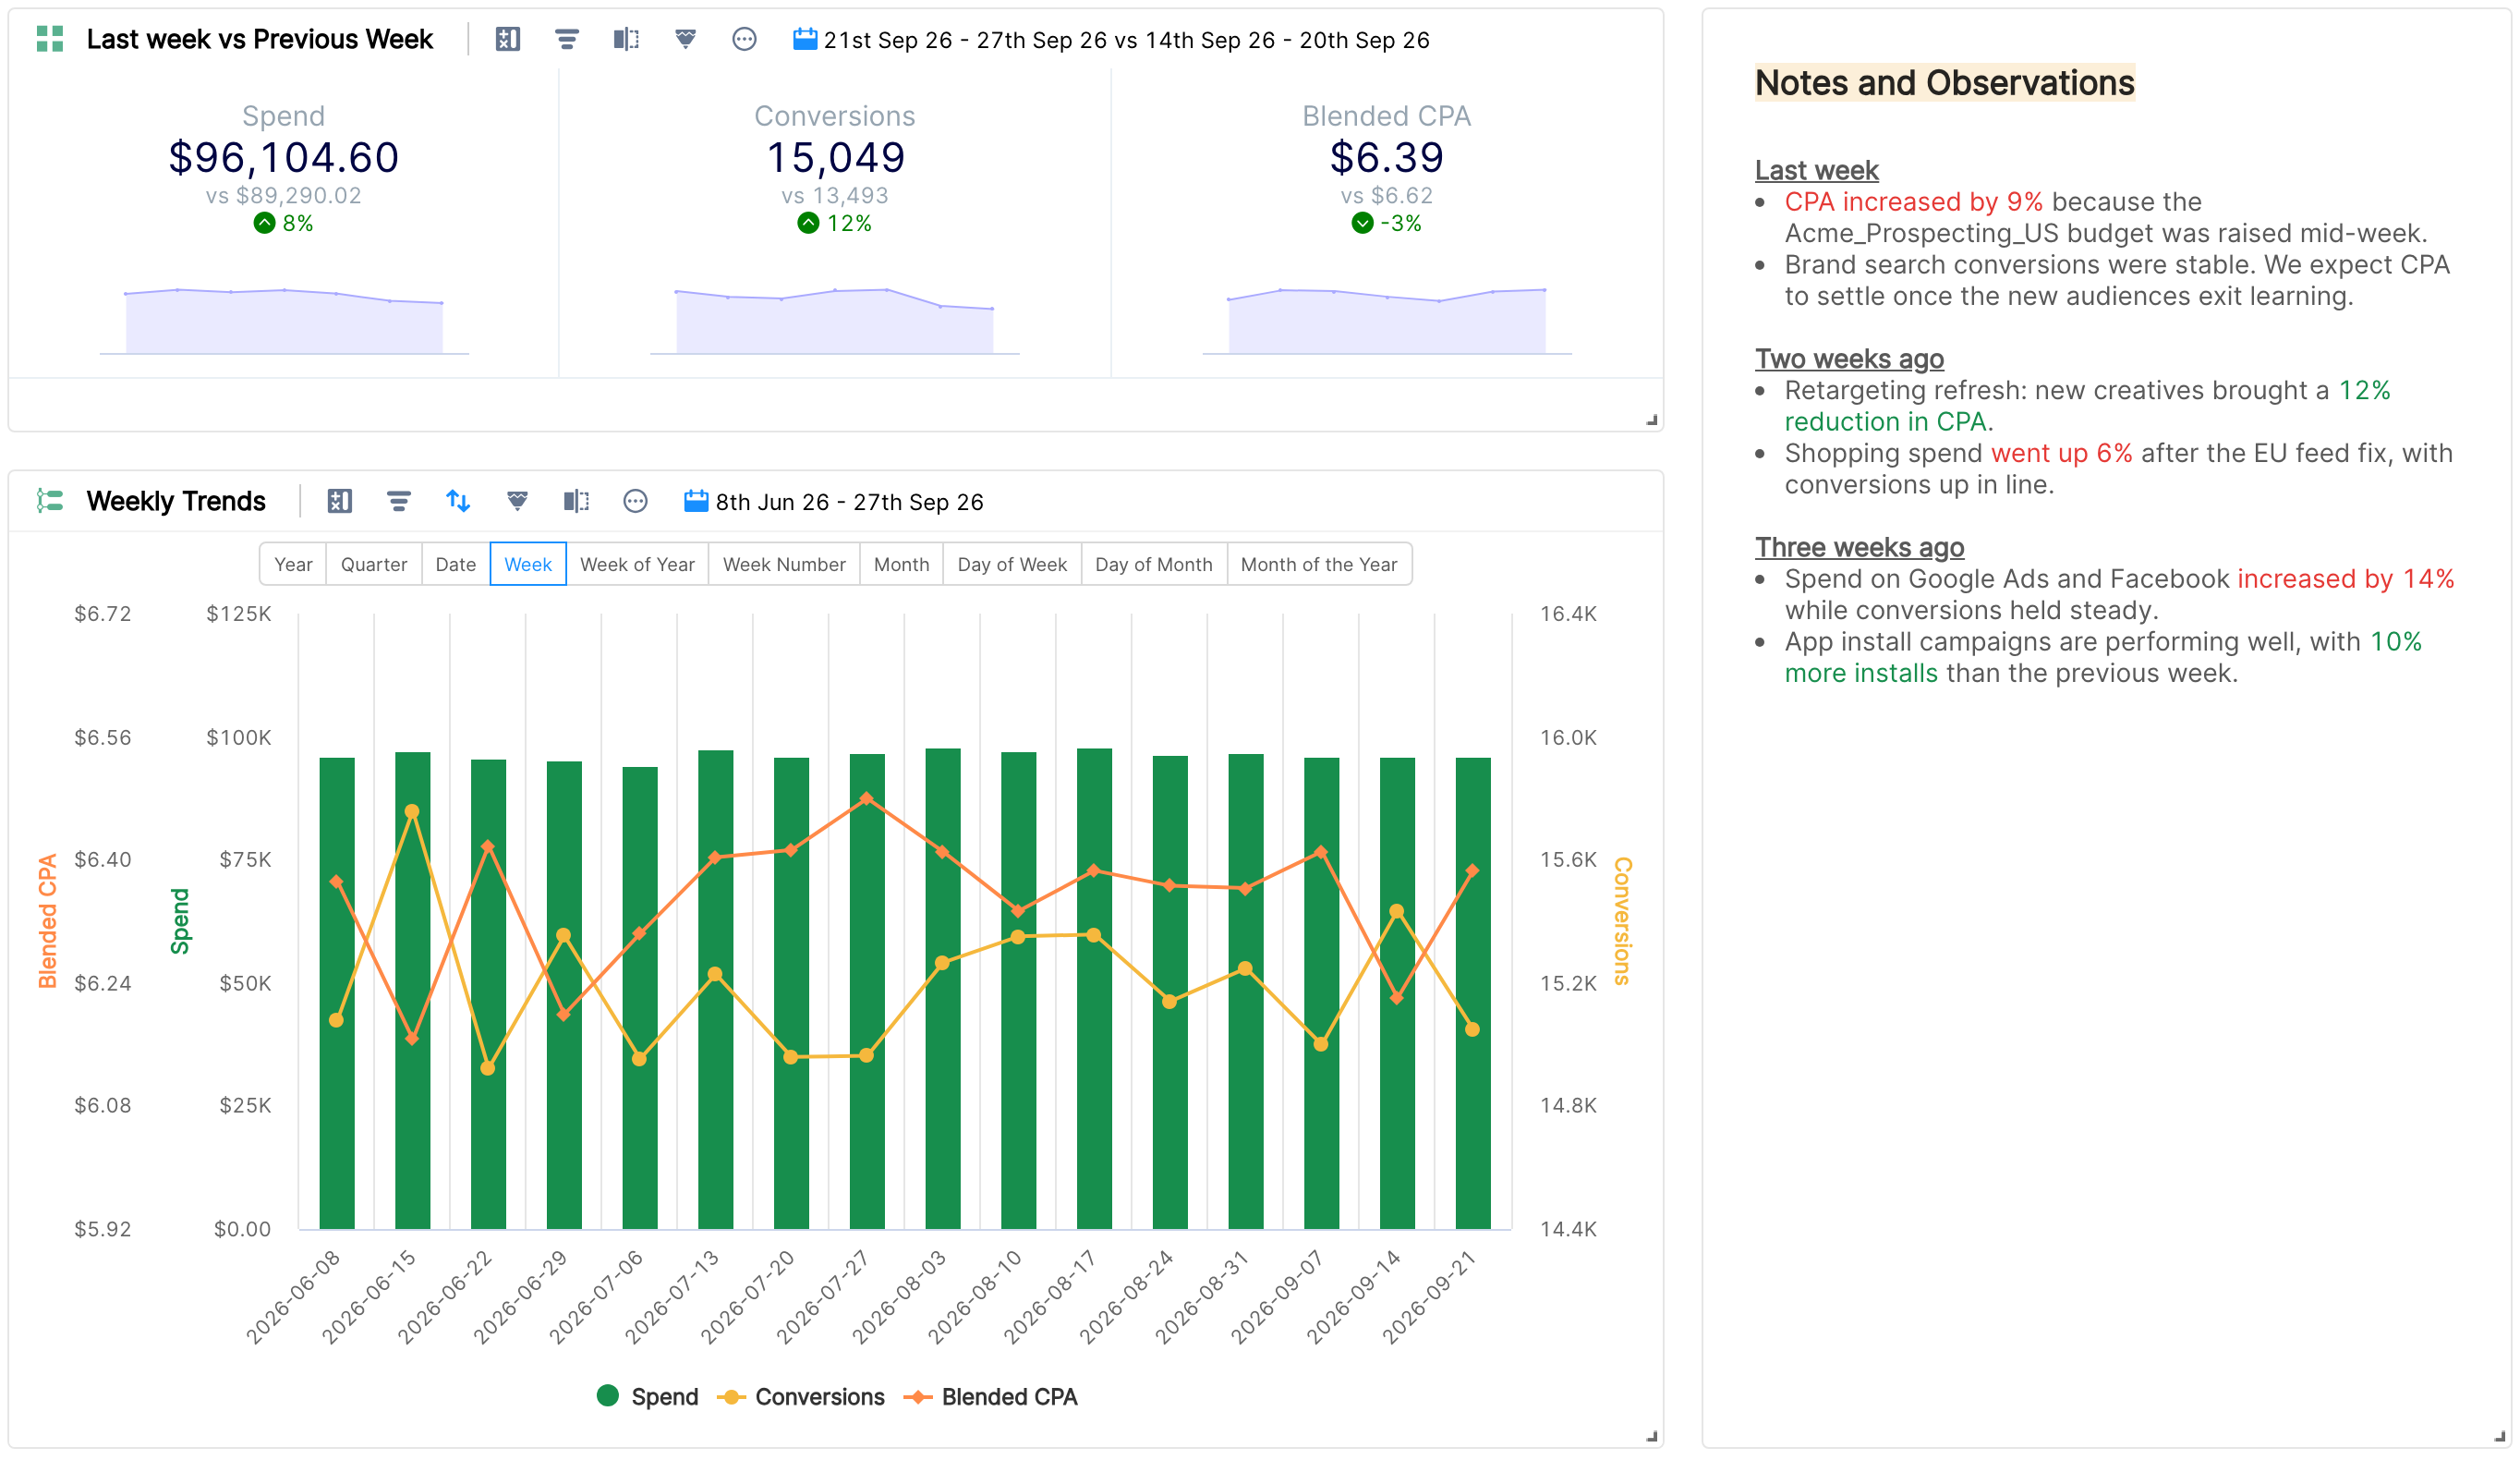
Task: Click the Weekly Trends widget resize handle
Action: tap(1652, 1436)
